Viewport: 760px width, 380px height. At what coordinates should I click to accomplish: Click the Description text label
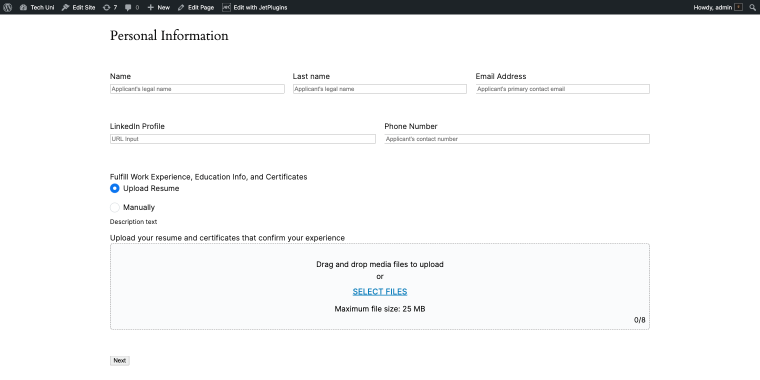[x=133, y=222]
